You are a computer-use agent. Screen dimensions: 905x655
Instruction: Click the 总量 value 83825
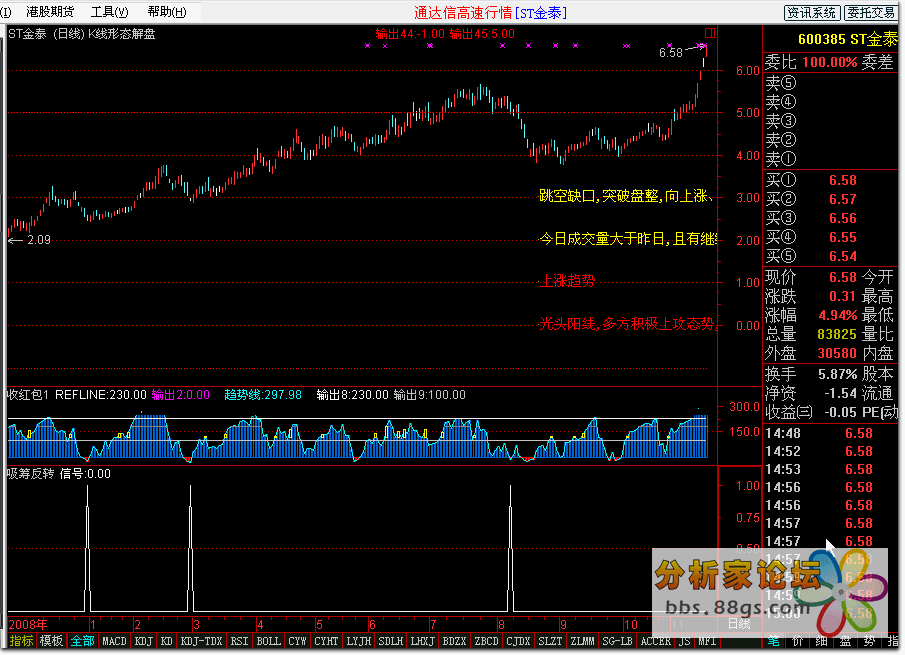coord(837,334)
